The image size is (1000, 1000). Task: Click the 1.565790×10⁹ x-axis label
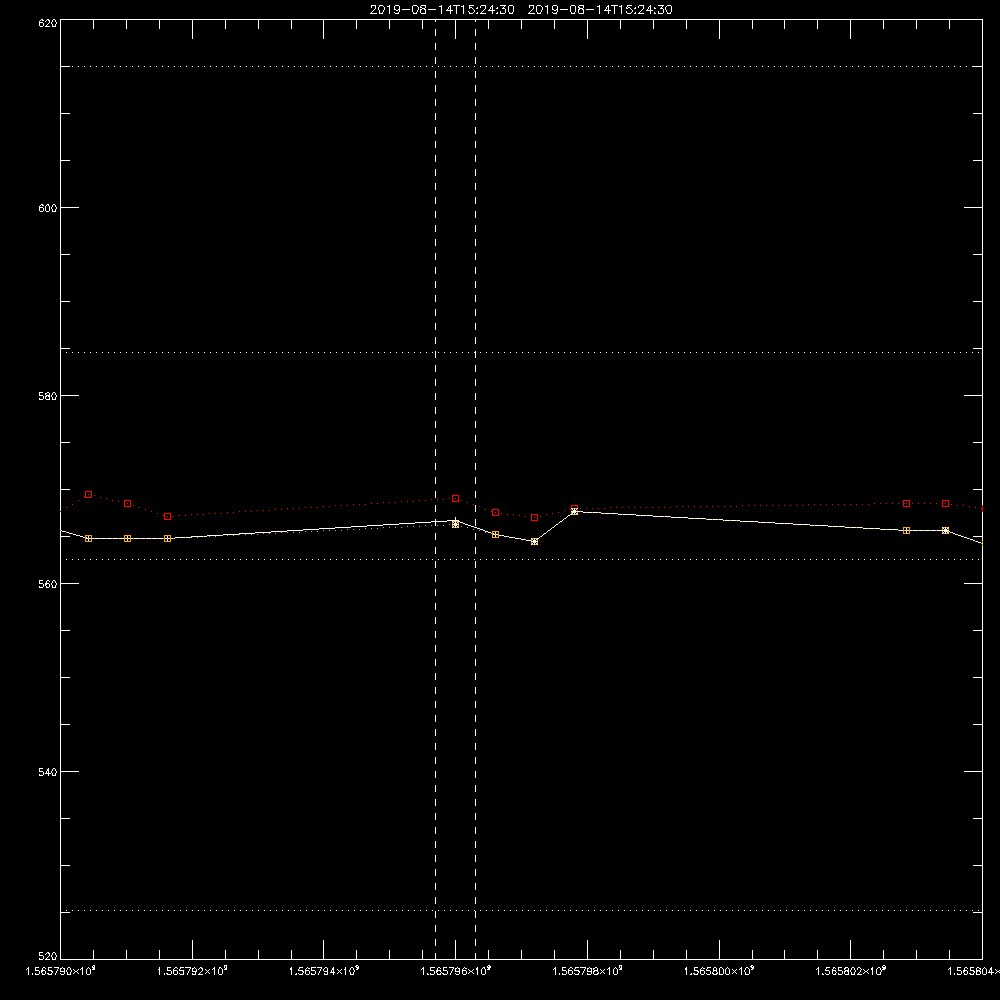point(61,971)
